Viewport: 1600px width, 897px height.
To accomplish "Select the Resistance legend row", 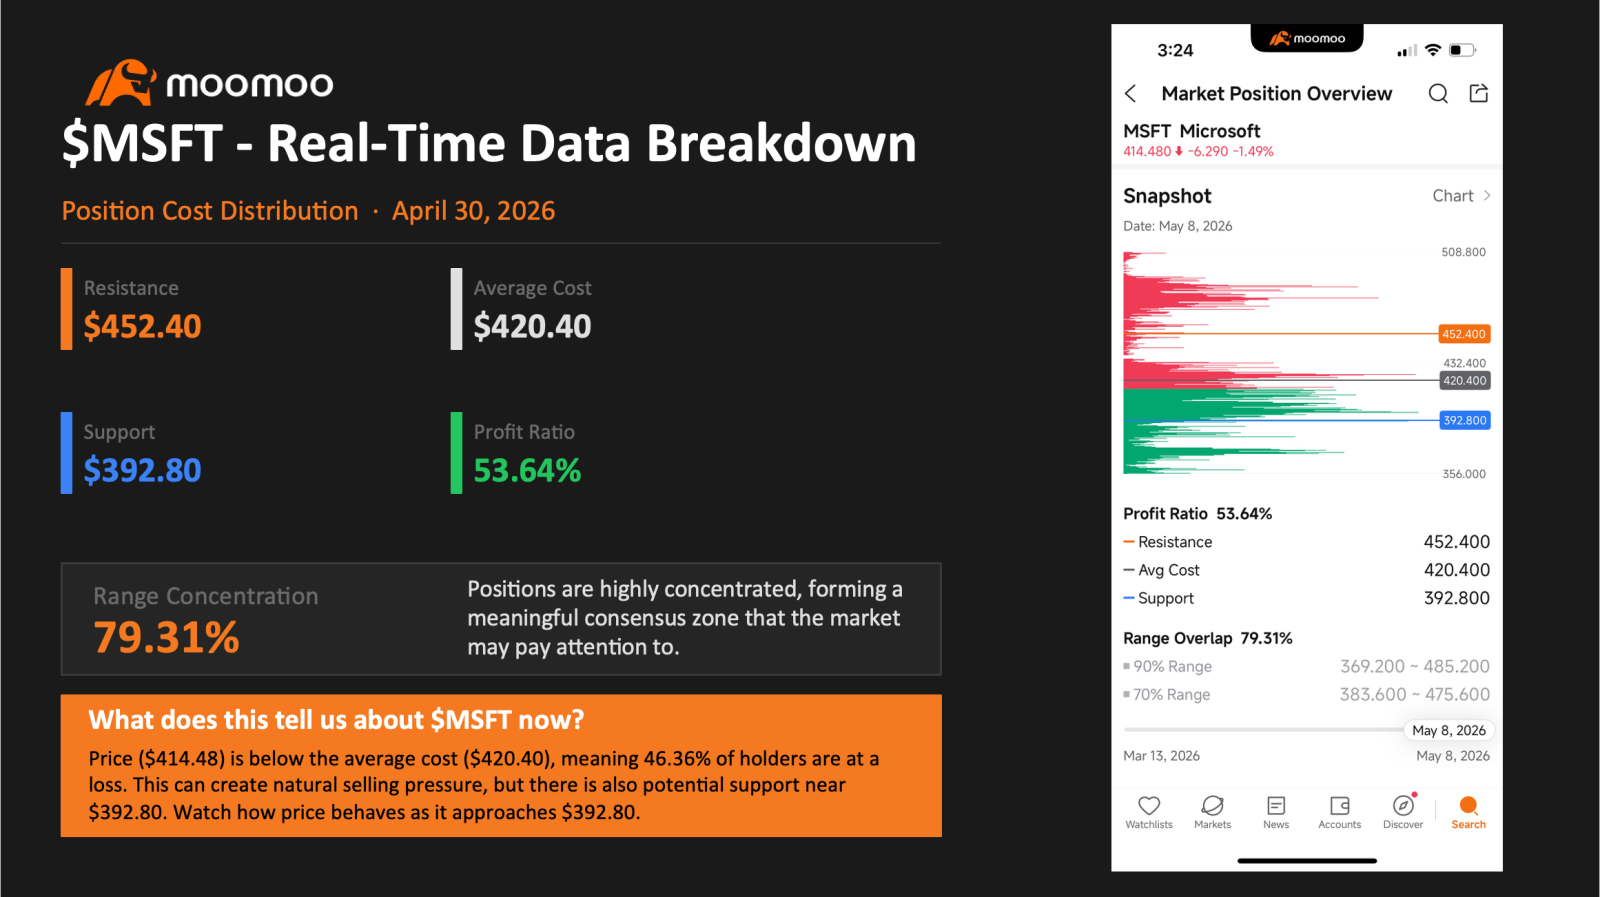I will point(1306,542).
